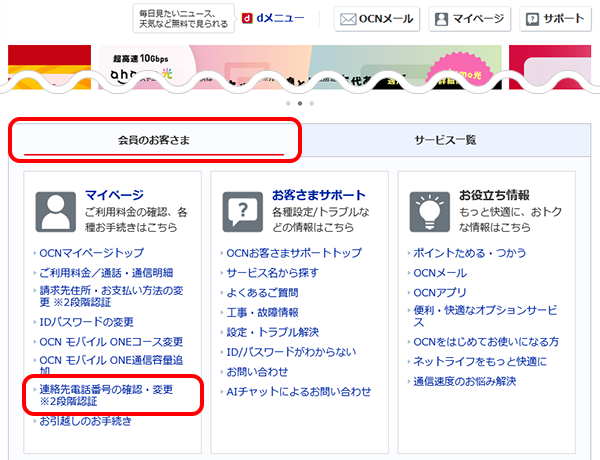Open IDパスワードの変更 link

coord(86,322)
